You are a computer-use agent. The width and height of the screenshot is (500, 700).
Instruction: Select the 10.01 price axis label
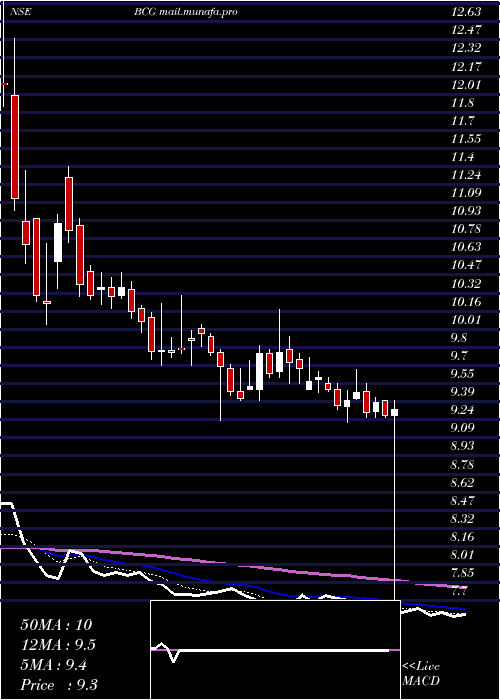pyautogui.click(x=467, y=320)
